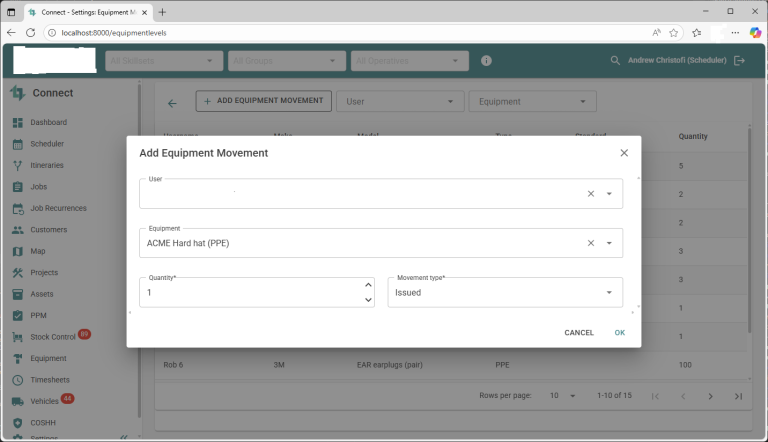Screen dimensions: 768x442
Task: Go to next page of table
Action: click(710, 396)
